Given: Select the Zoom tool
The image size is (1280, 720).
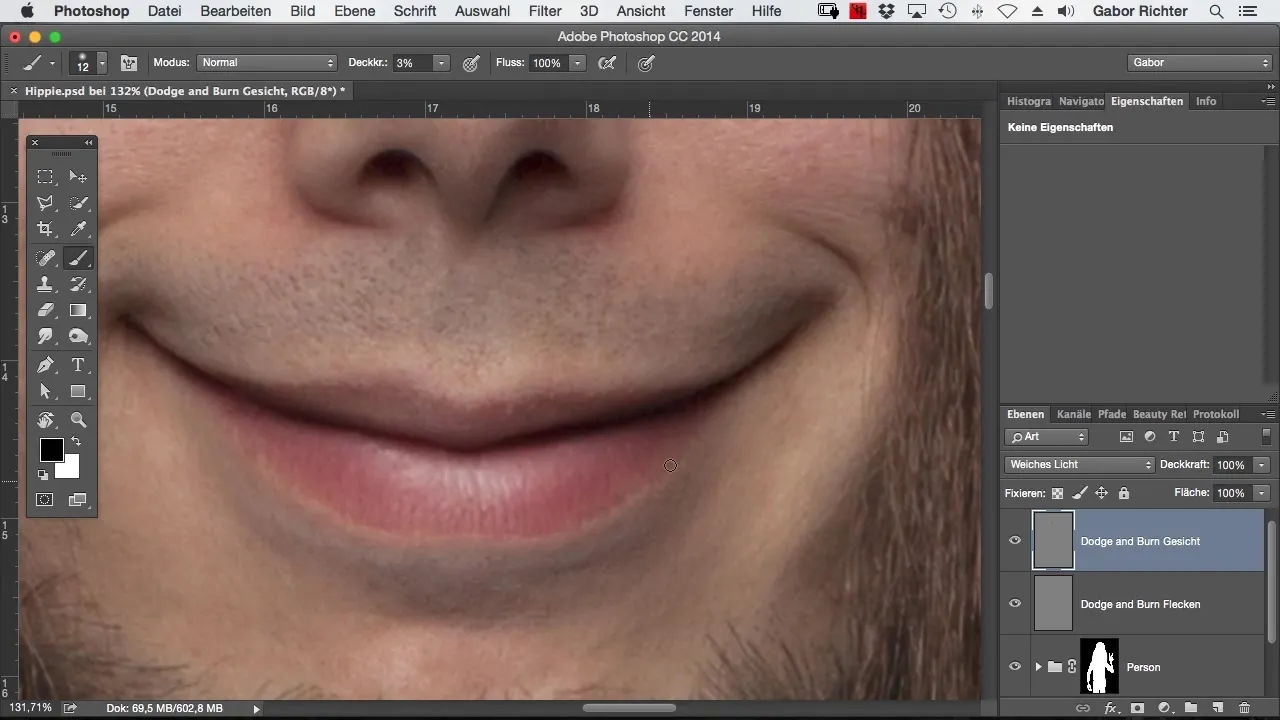Looking at the screenshot, I should 78,420.
